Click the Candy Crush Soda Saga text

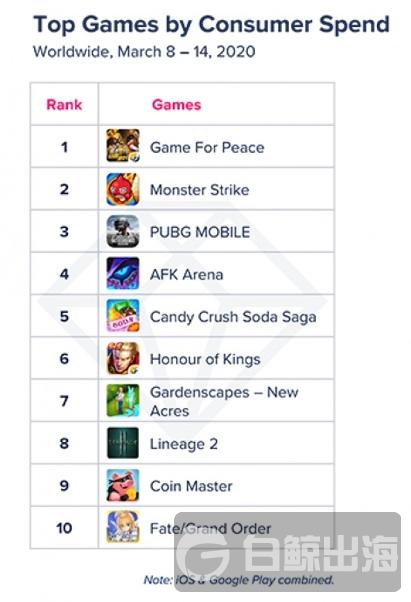233,317
